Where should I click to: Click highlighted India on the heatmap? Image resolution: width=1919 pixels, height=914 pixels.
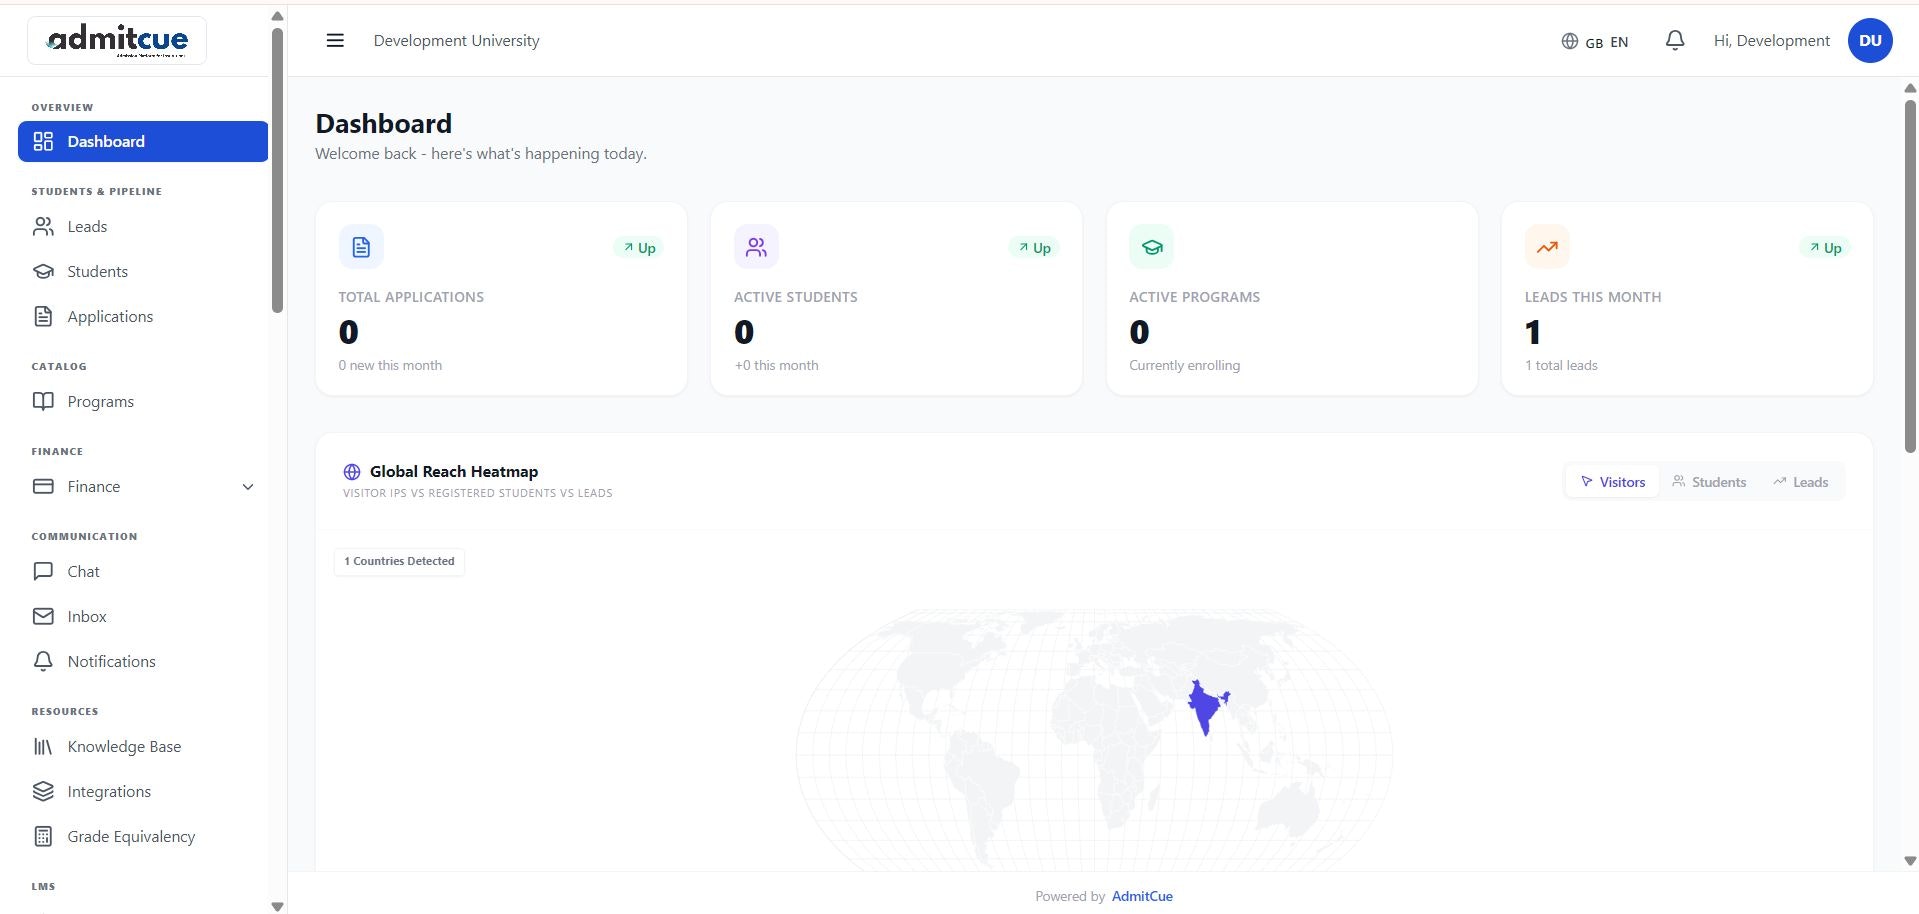point(1207,705)
